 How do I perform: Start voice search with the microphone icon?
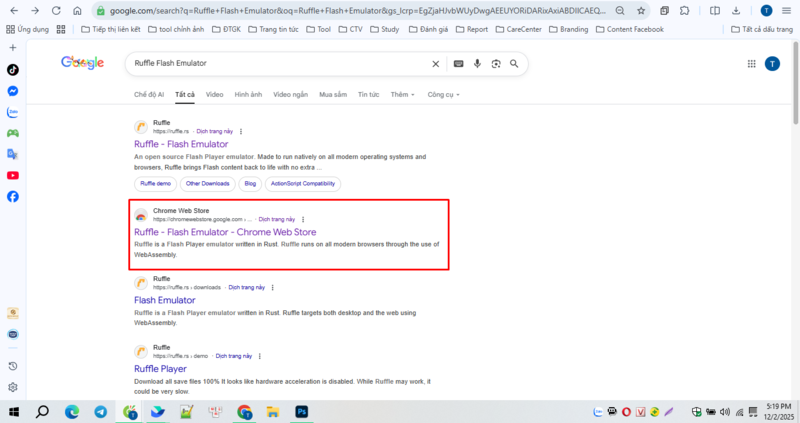(x=477, y=64)
